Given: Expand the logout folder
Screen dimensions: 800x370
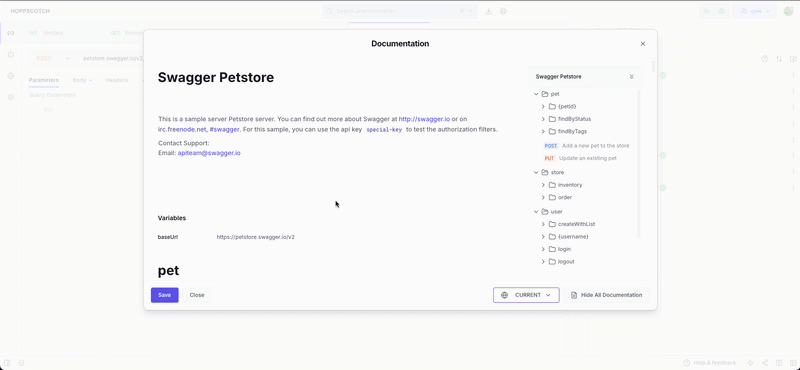Looking at the screenshot, I should point(543,262).
